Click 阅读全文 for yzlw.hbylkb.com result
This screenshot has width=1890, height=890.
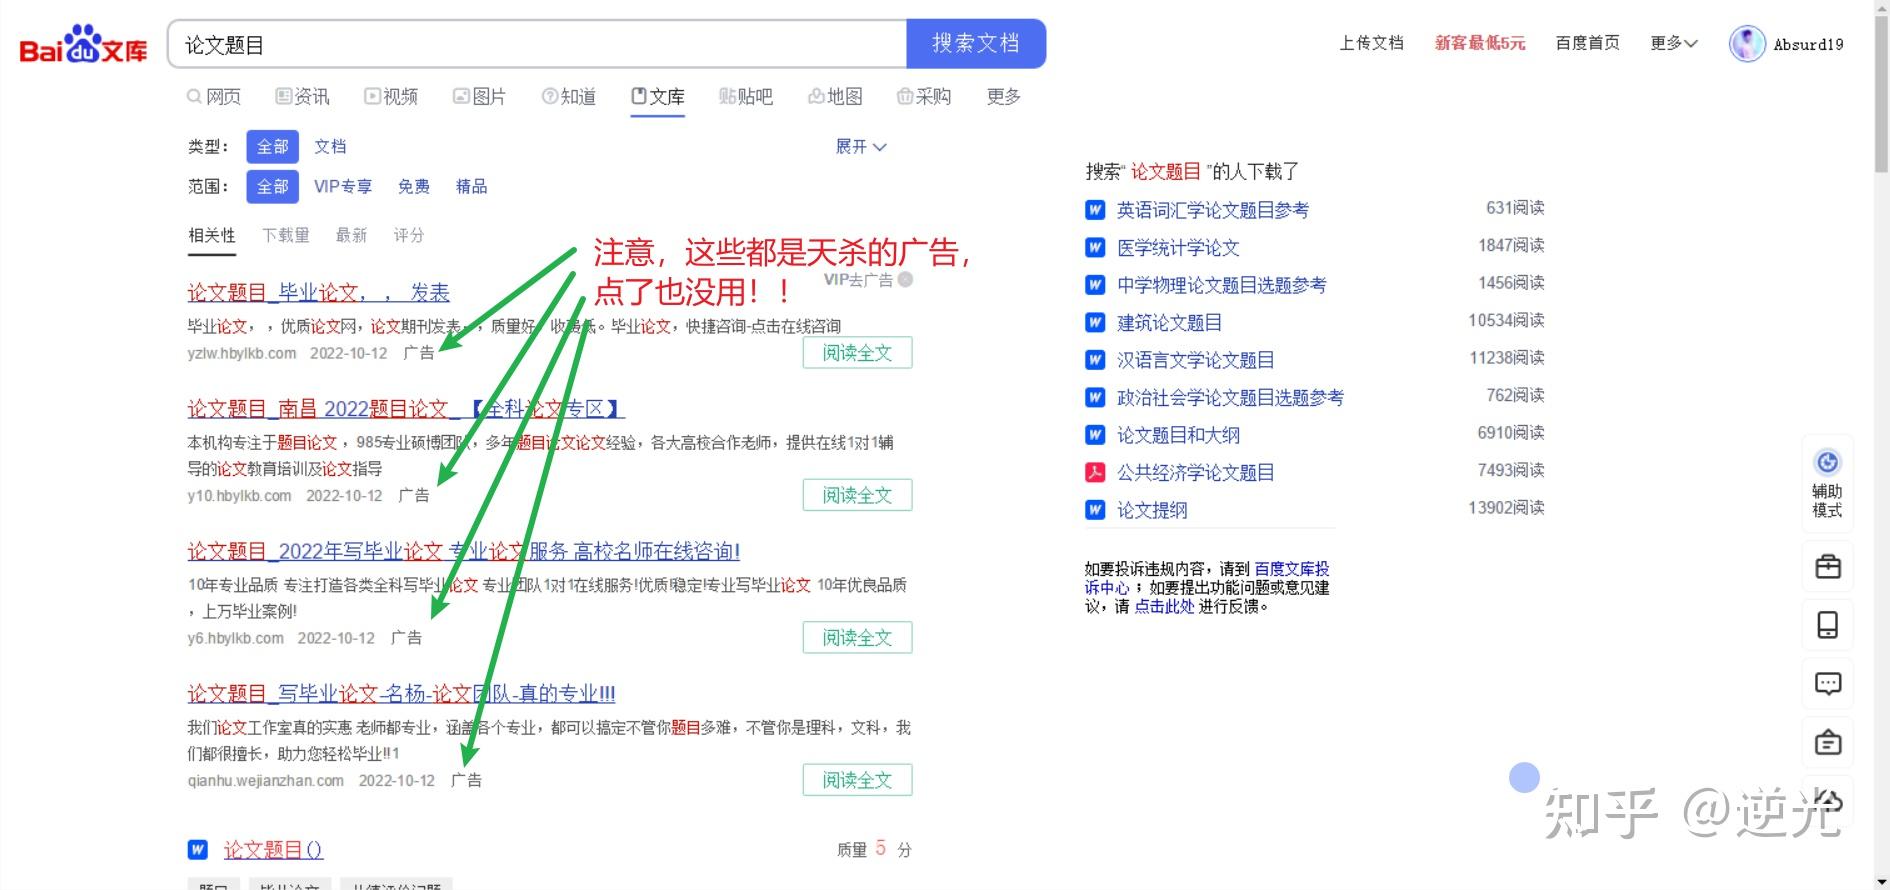(x=857, y=353)
